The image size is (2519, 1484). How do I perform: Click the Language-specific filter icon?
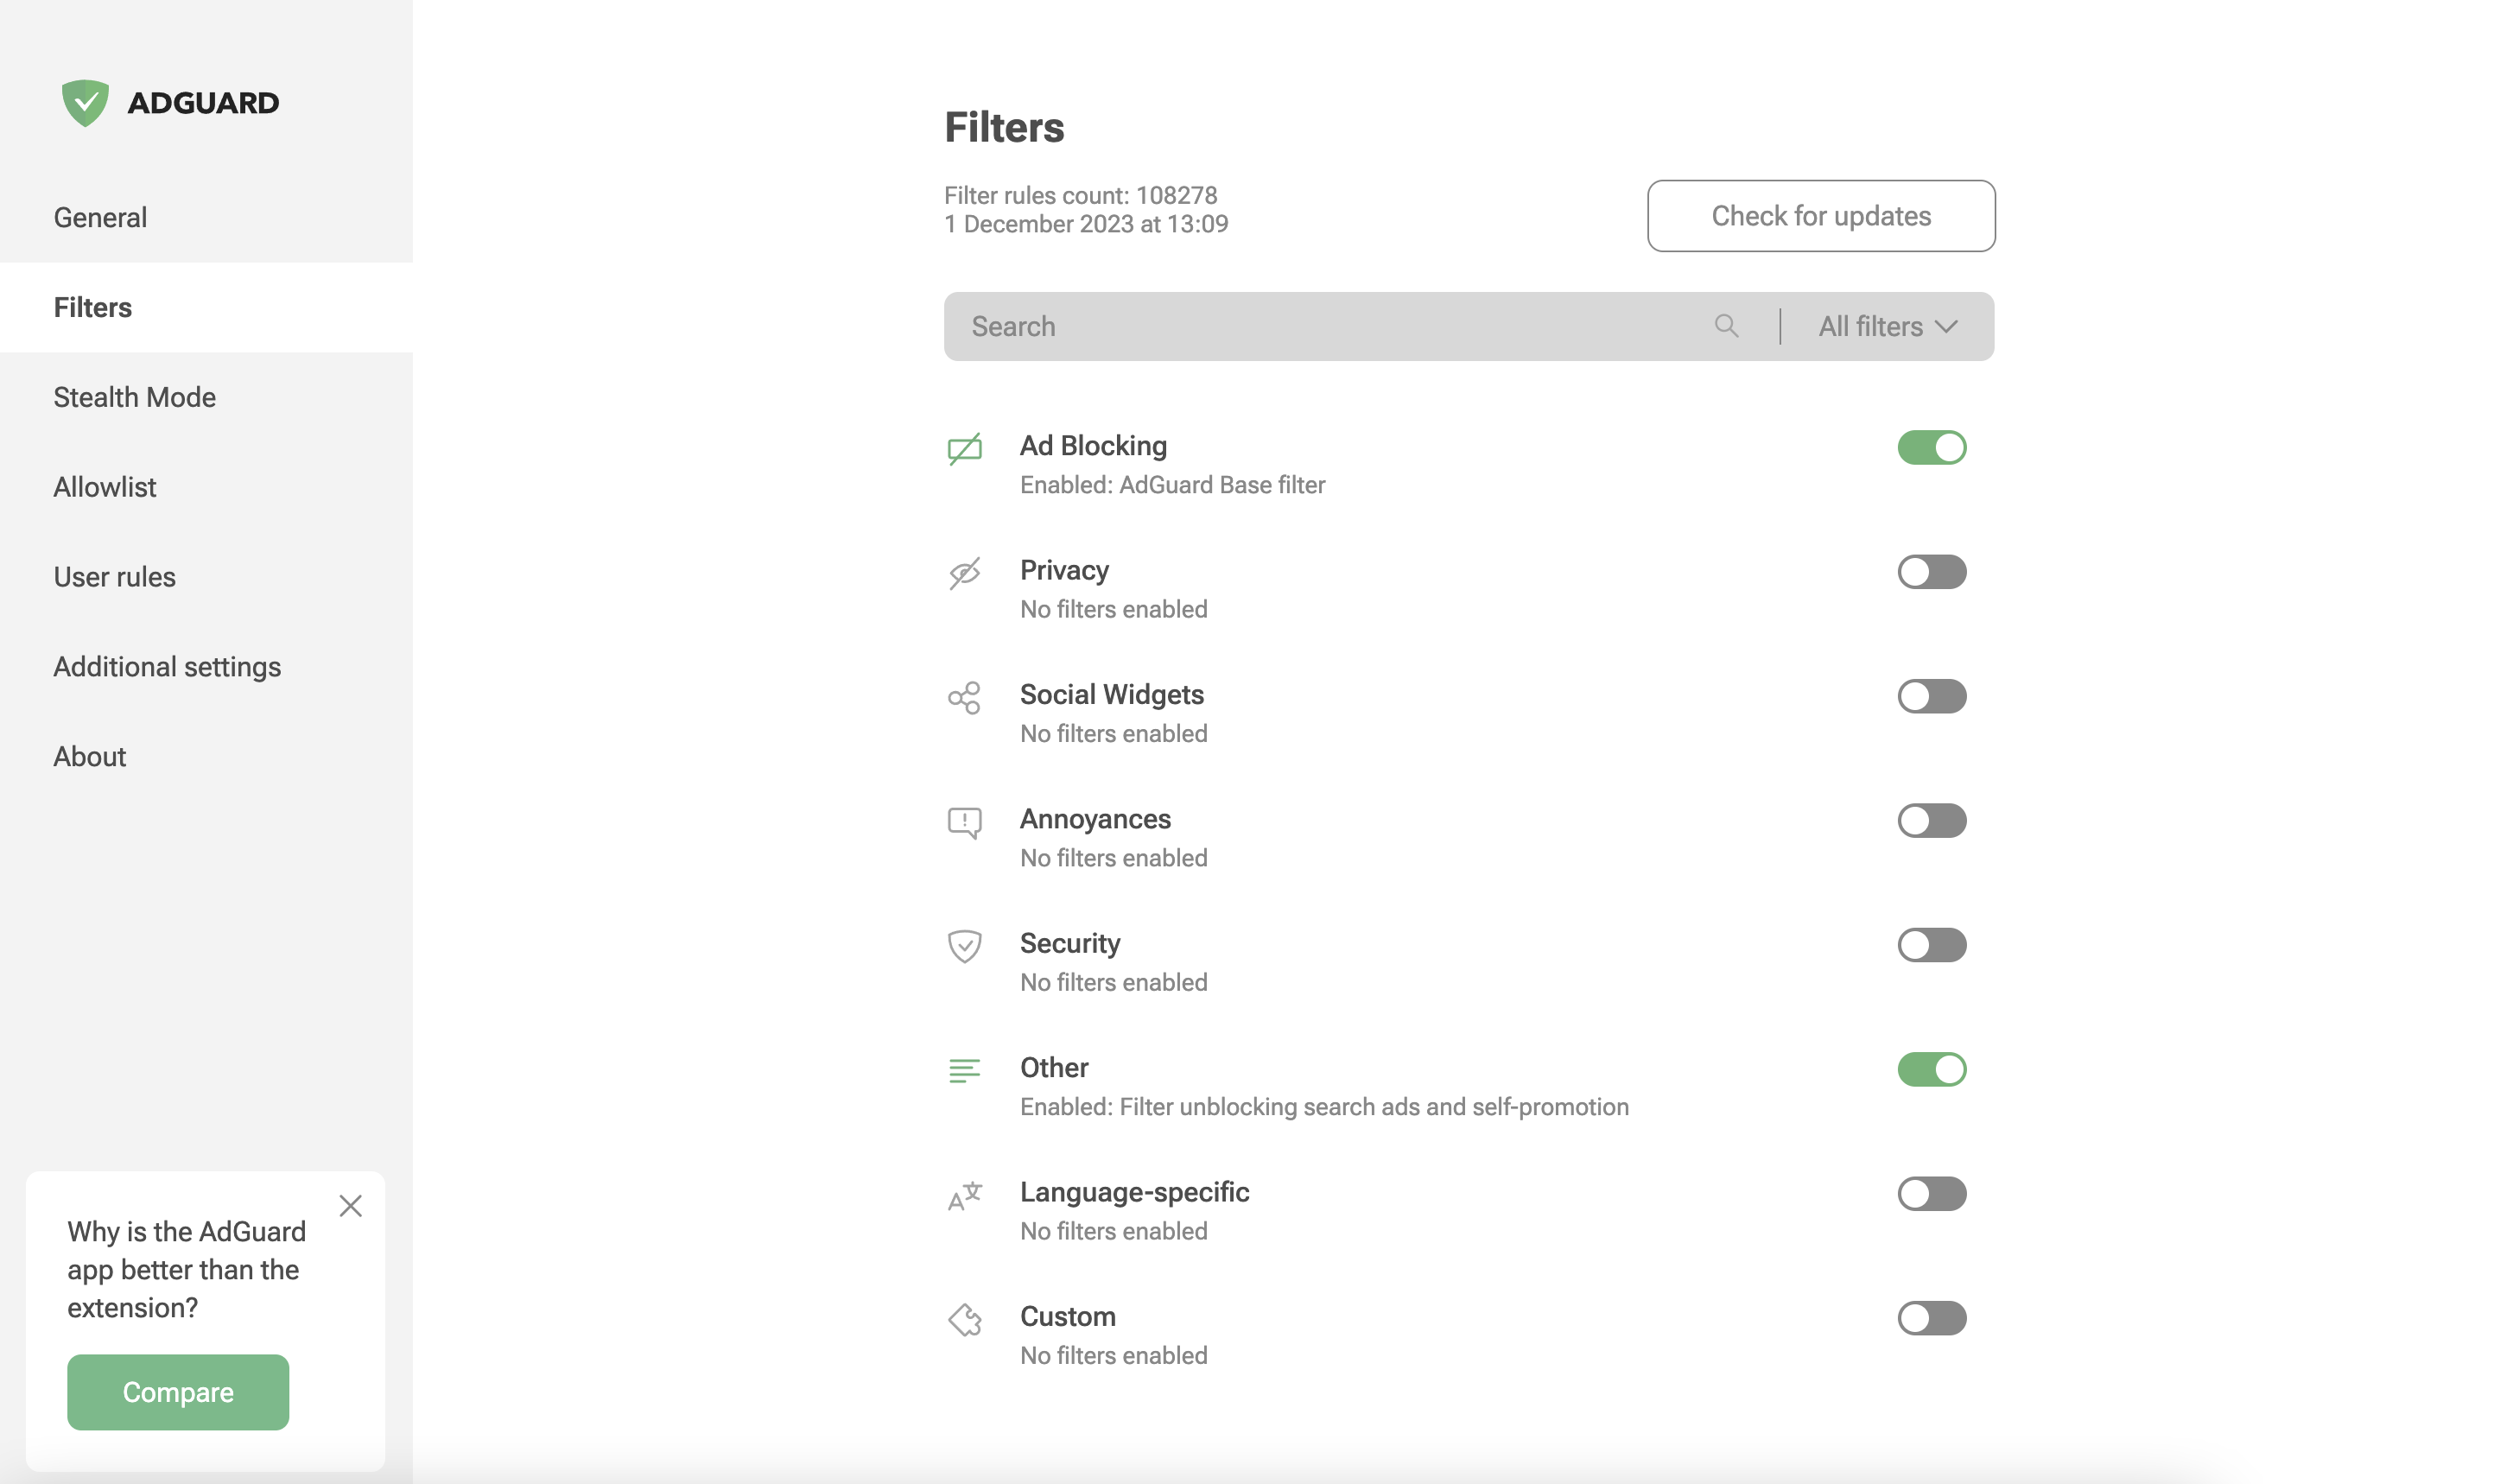pyautogui.click(x=965, y=1193)
